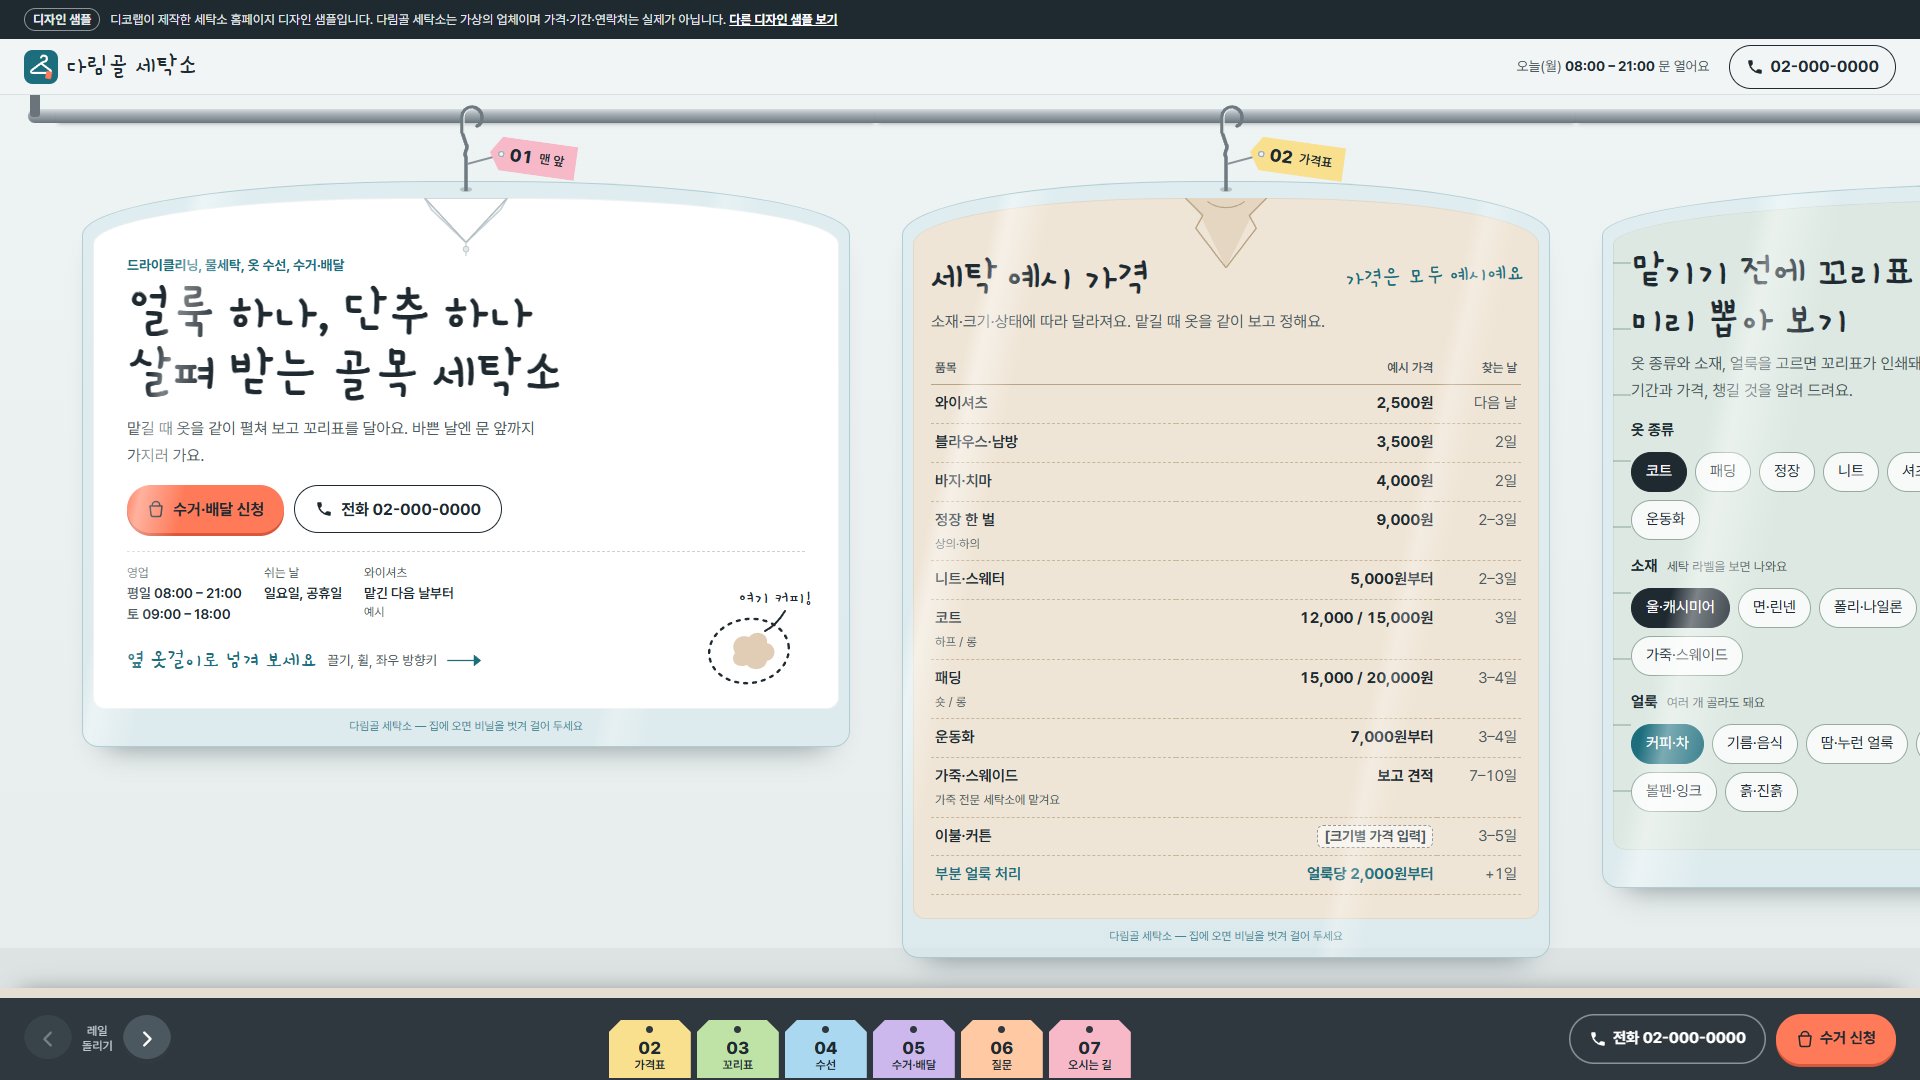Click the bag icon on 수거·배달 신청 button
1920x1080 pixels.
point(156,509)
